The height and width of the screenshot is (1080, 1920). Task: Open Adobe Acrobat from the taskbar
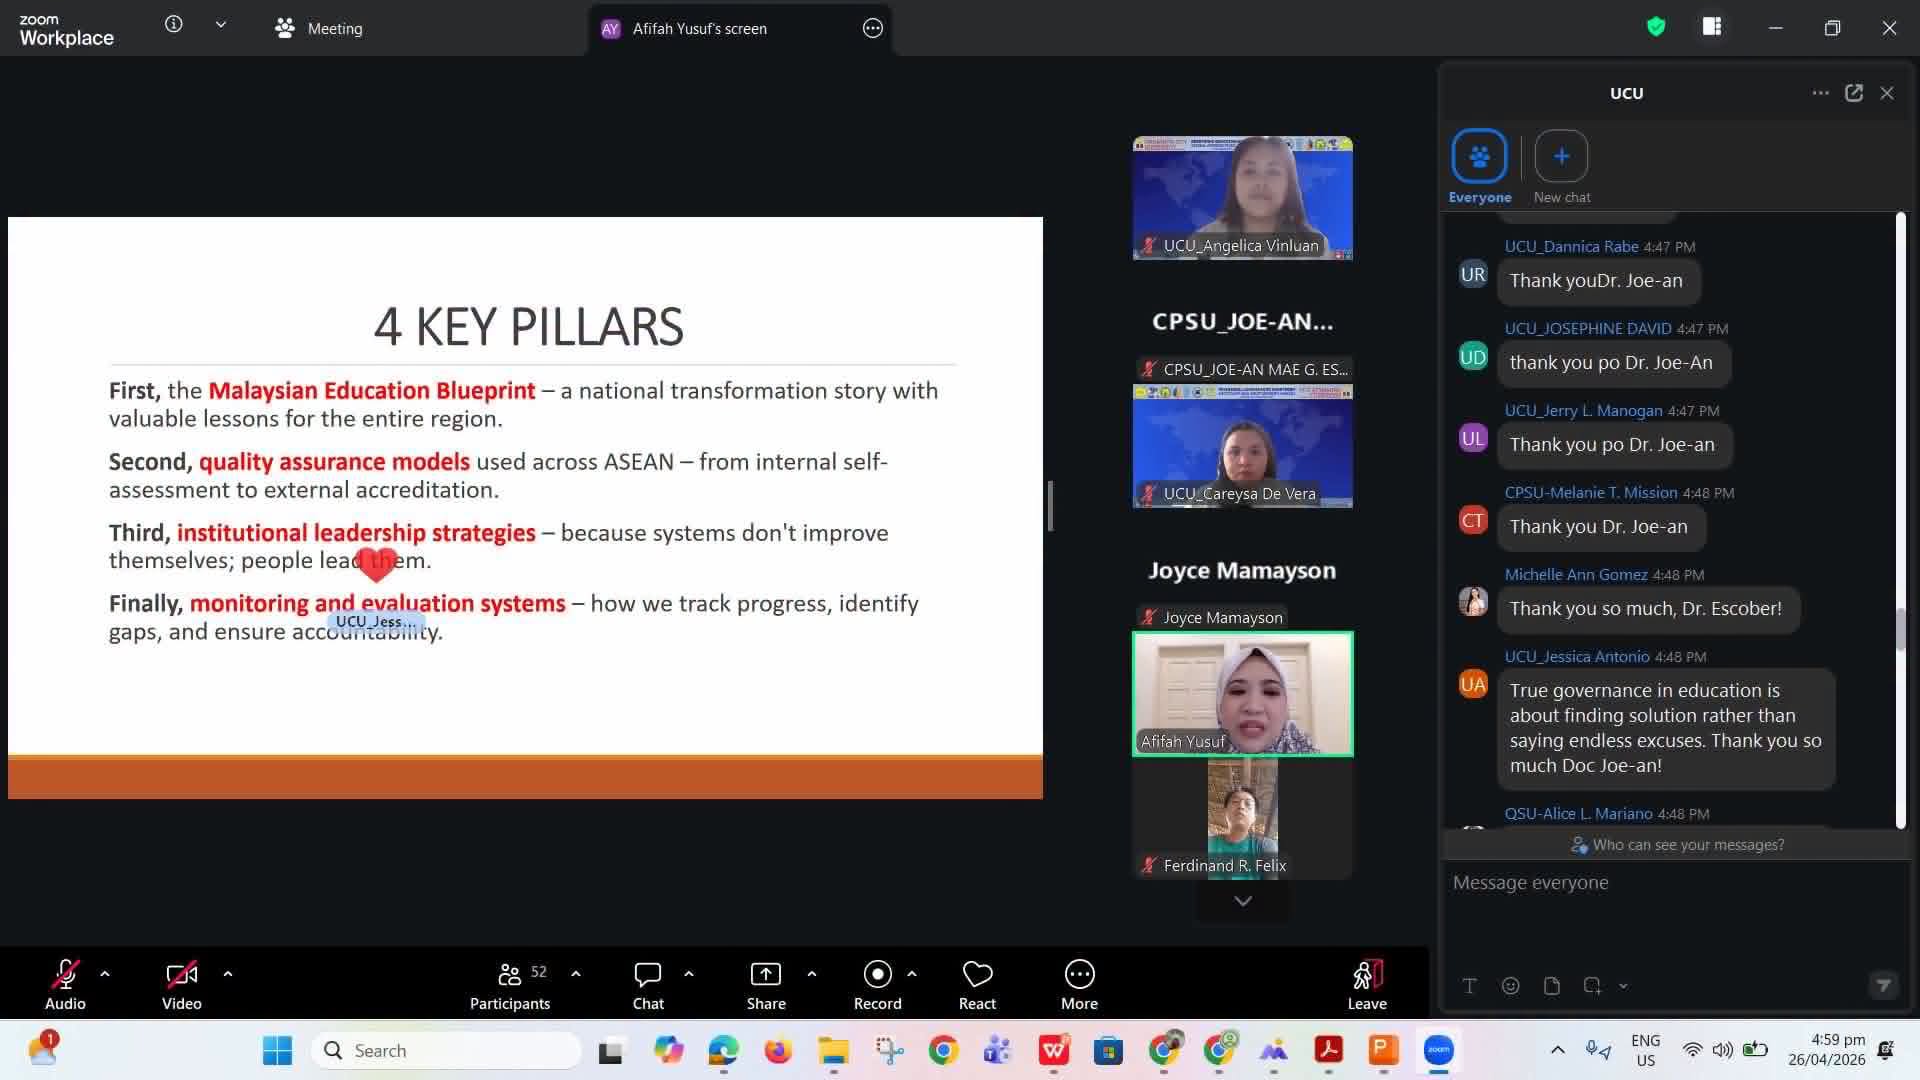point(1328,1051)
